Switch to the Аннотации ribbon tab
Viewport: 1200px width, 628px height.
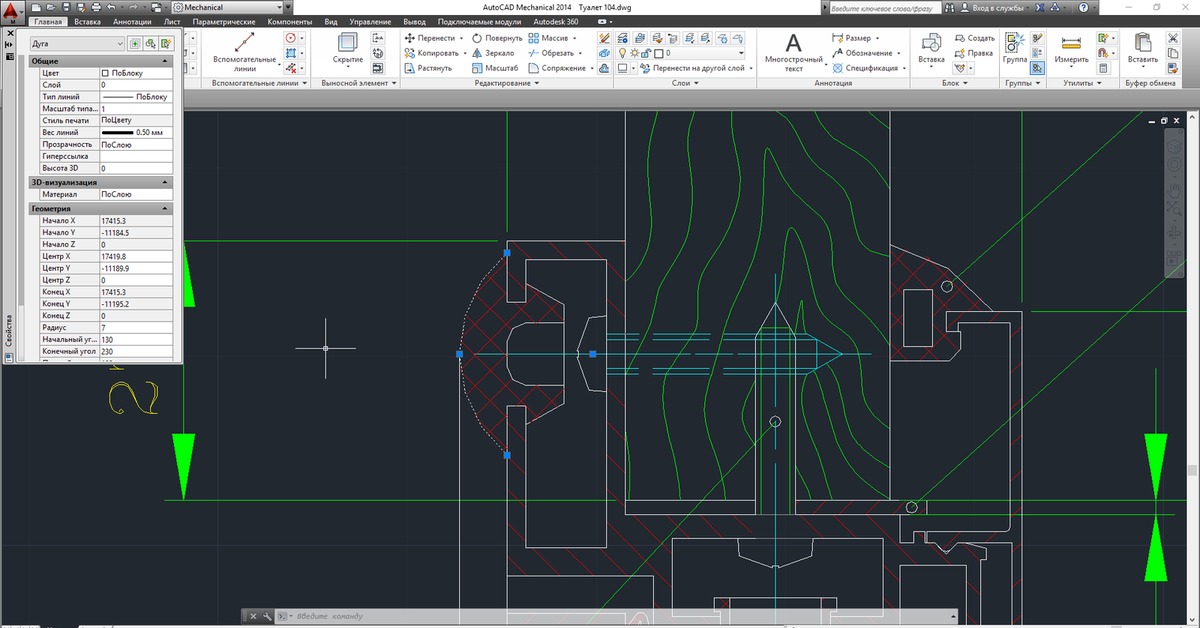click(132, 21)
